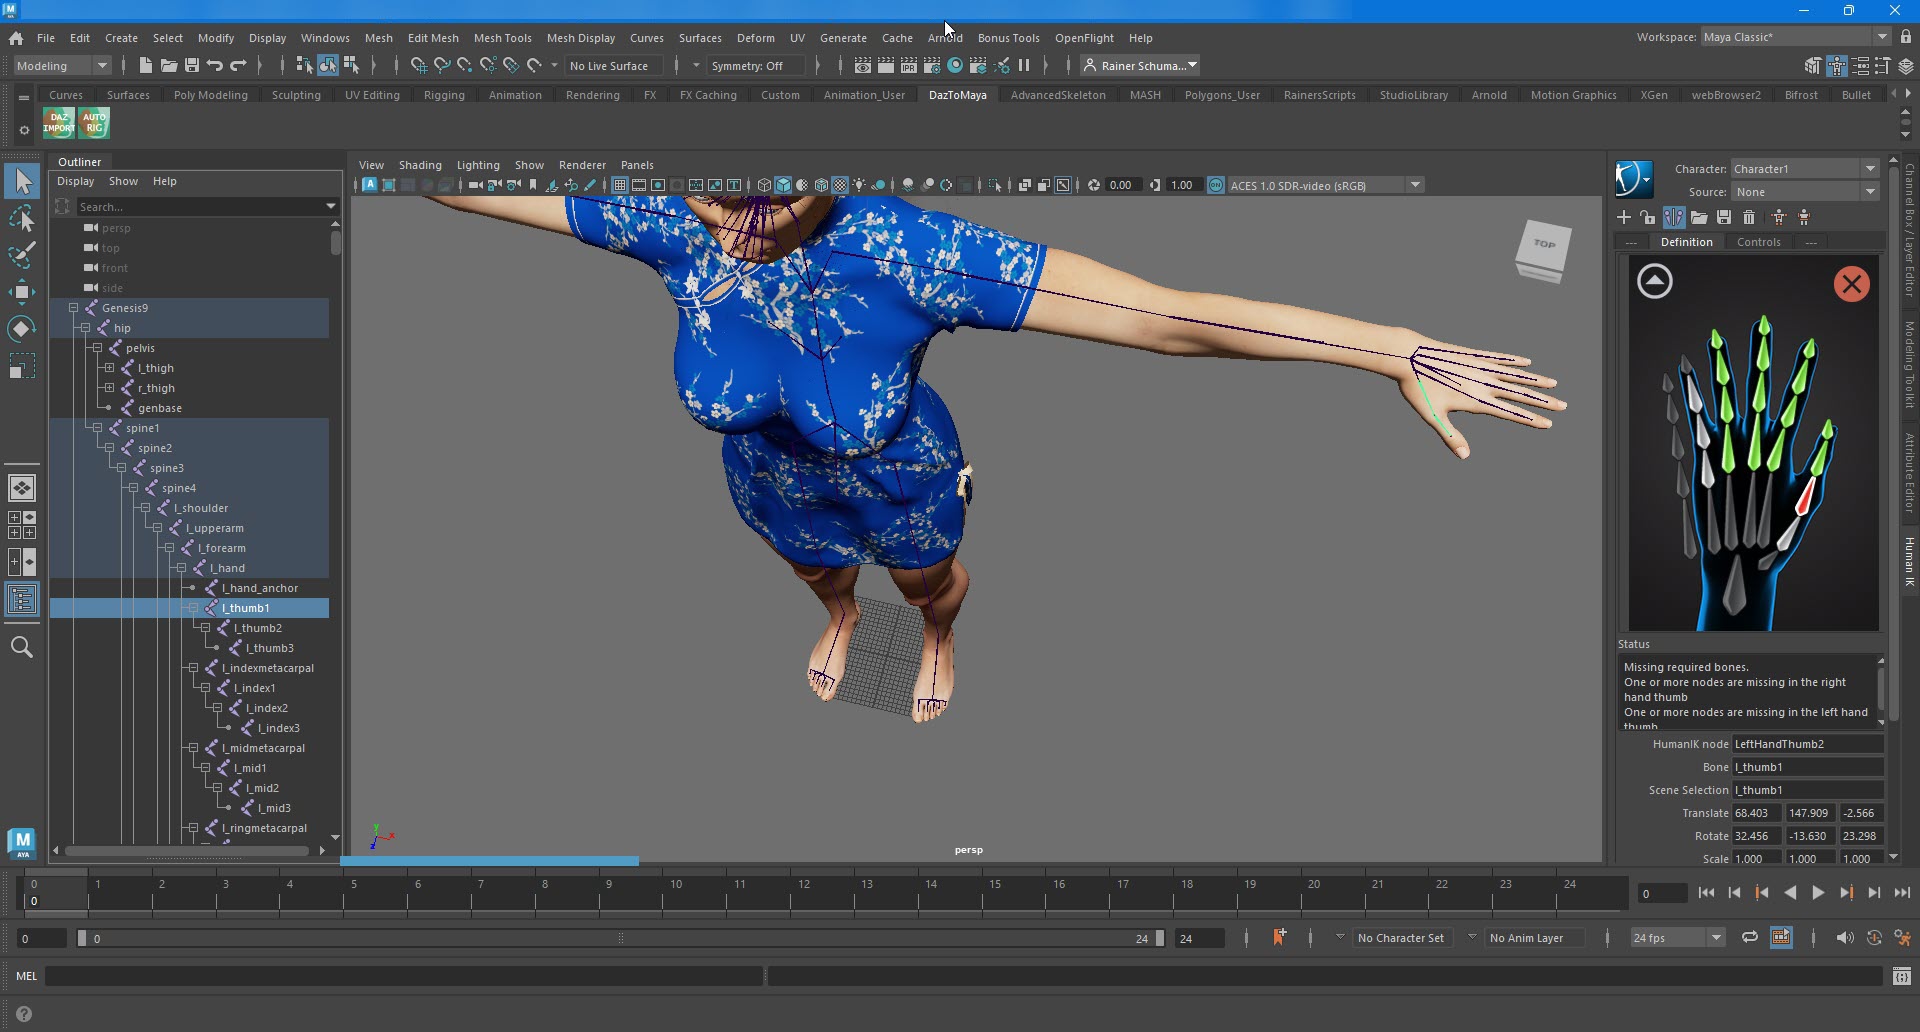Delete the character definition via trash icon
Screen dimensions: 1920x1032
coord(1749,217)
